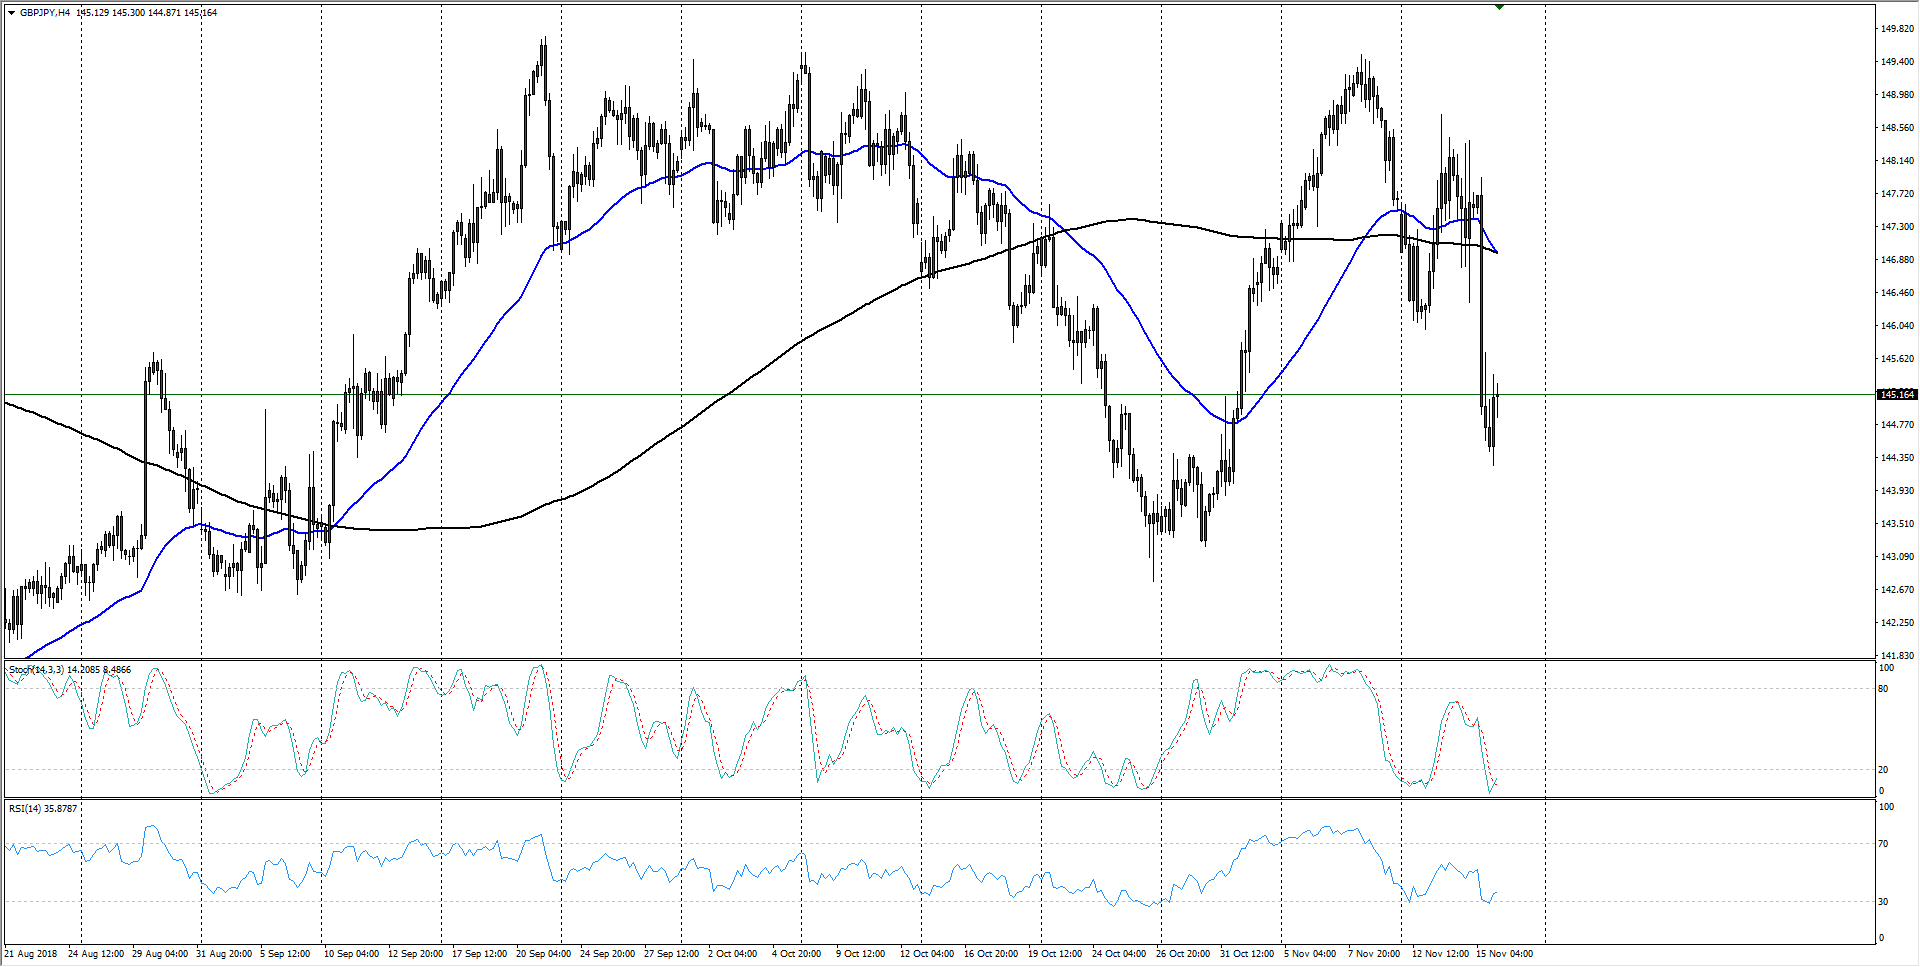Click the 31 Oct 12:00 time label

[1247, 953]
